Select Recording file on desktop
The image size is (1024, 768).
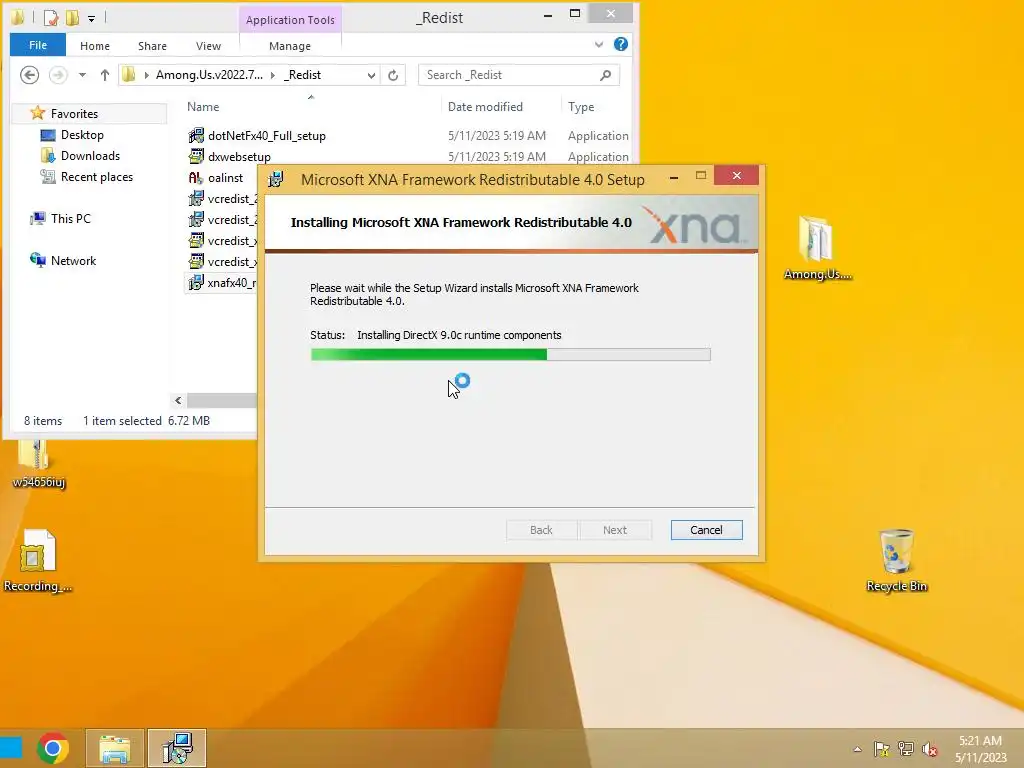(38, 560)
